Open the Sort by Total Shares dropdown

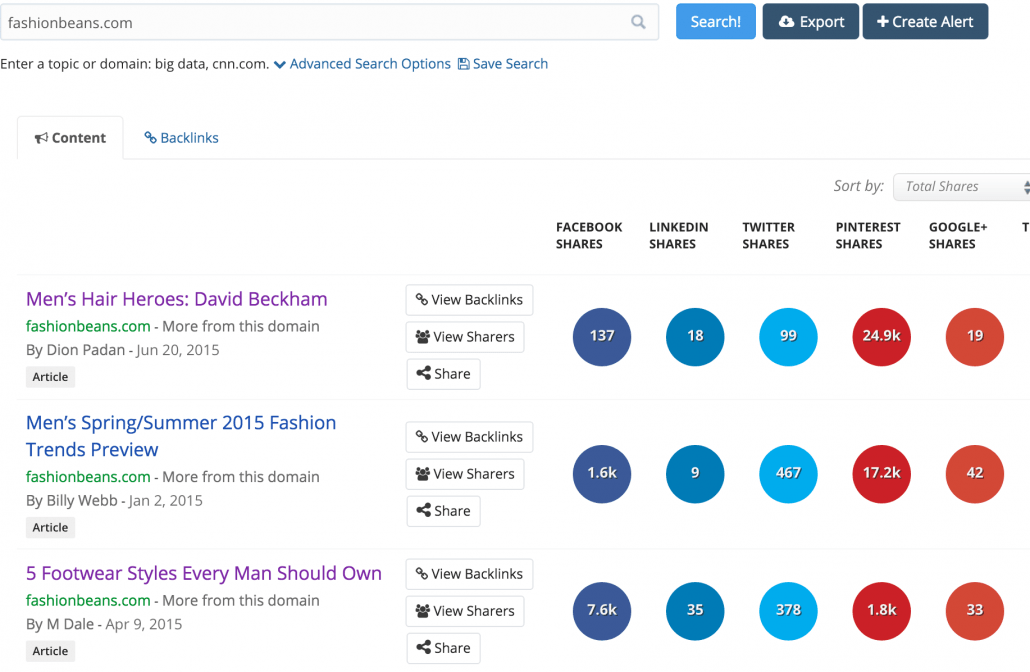click(962, 187)
